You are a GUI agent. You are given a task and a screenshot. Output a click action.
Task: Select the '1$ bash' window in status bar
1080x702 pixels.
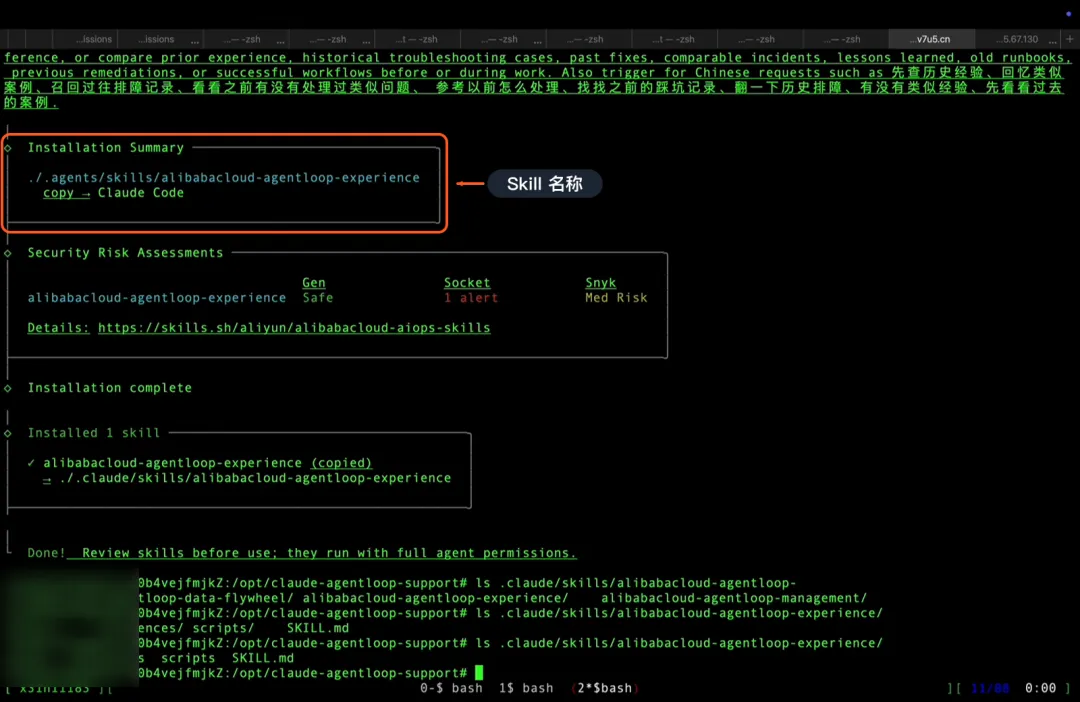[x=526, y=688]
